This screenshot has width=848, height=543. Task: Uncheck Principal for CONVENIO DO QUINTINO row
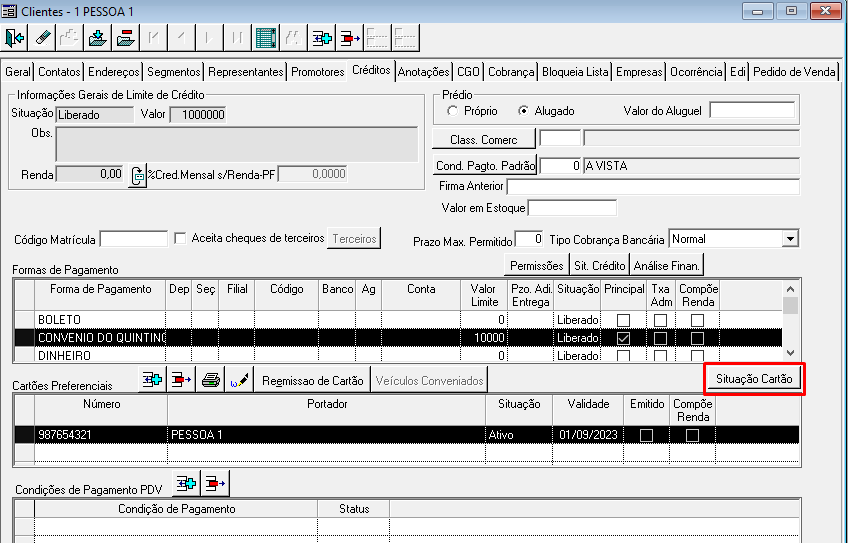click(623, 338)
